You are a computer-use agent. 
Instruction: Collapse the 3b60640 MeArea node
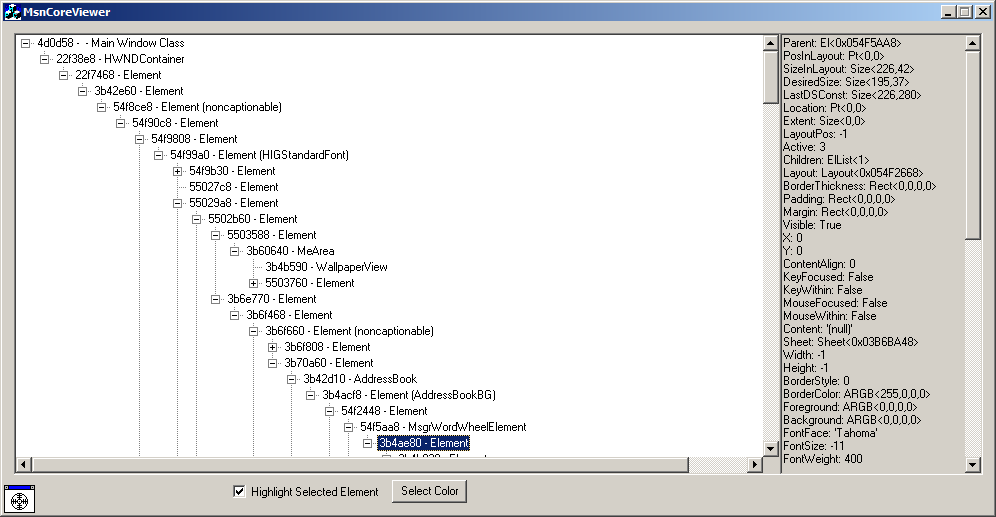[x=235, y=251]
